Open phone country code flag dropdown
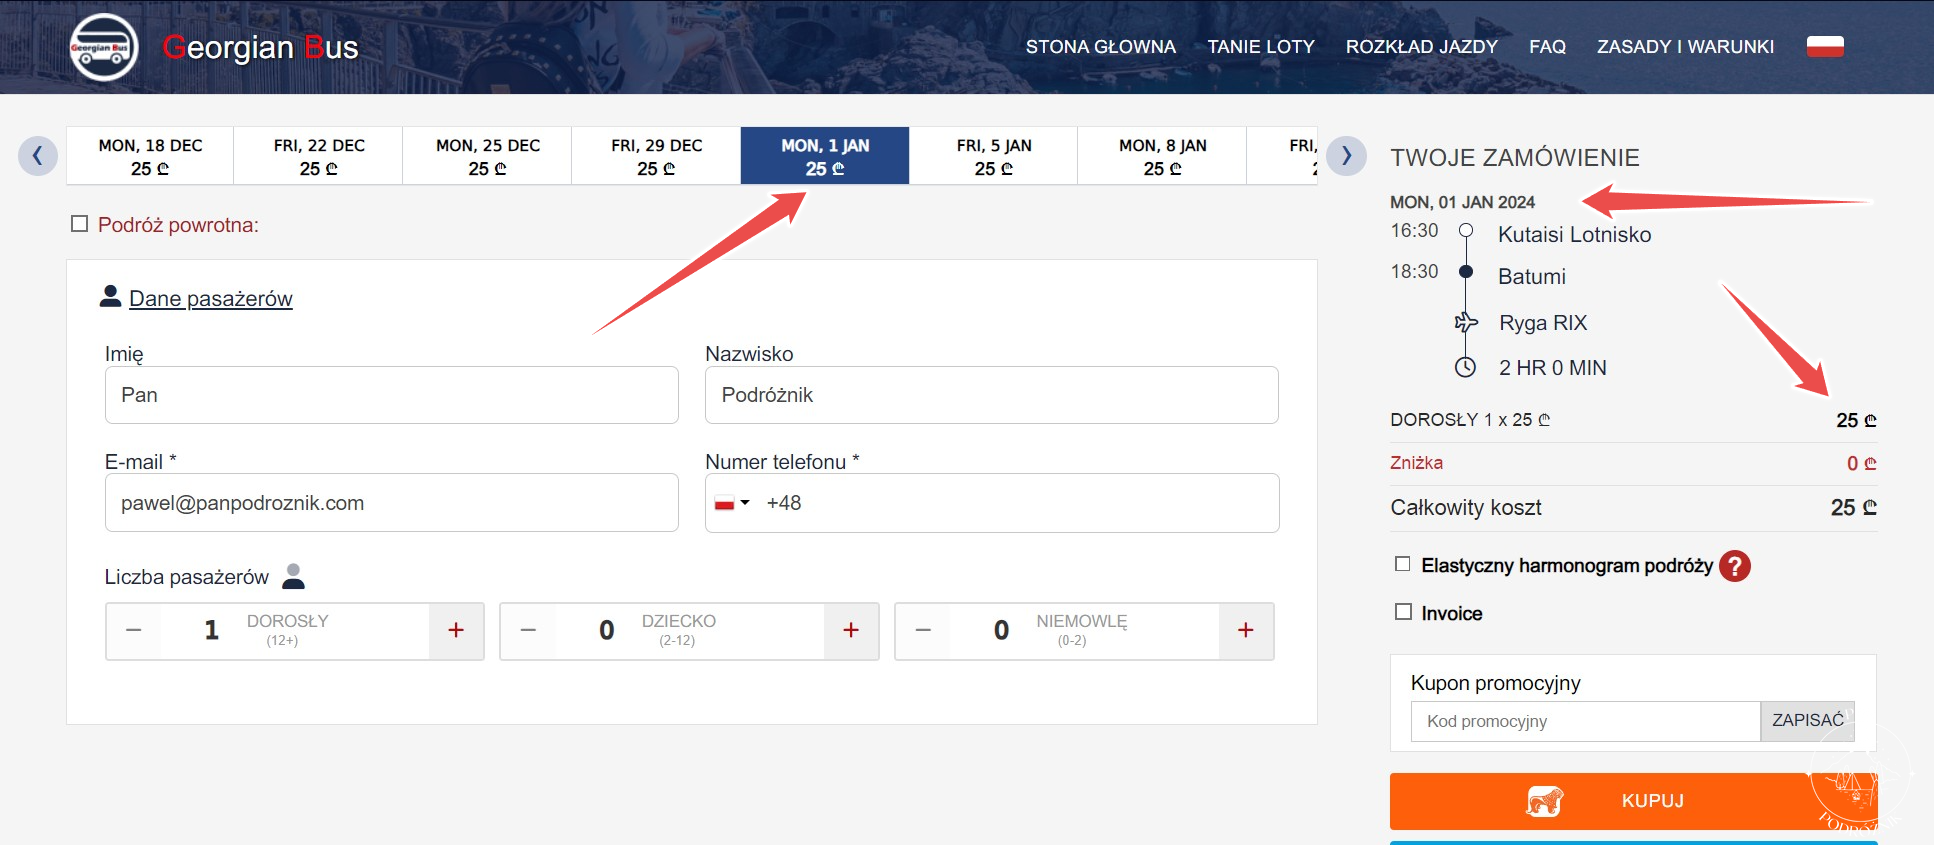The width and height of the screenshot is (1934, 845). pos(732,503)
